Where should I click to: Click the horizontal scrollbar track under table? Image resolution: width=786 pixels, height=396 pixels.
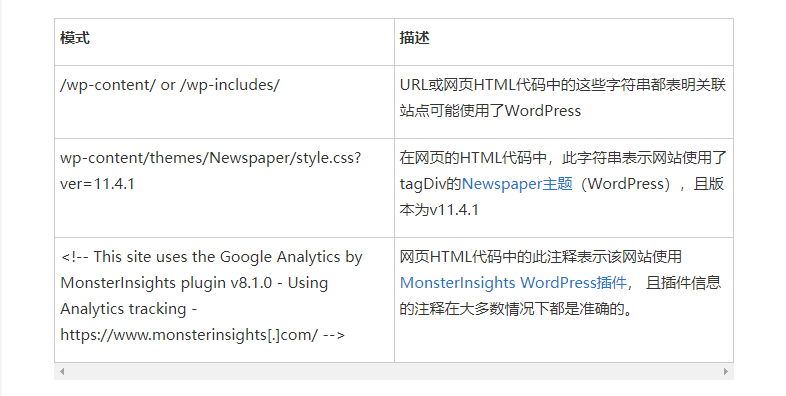[394, 371]
